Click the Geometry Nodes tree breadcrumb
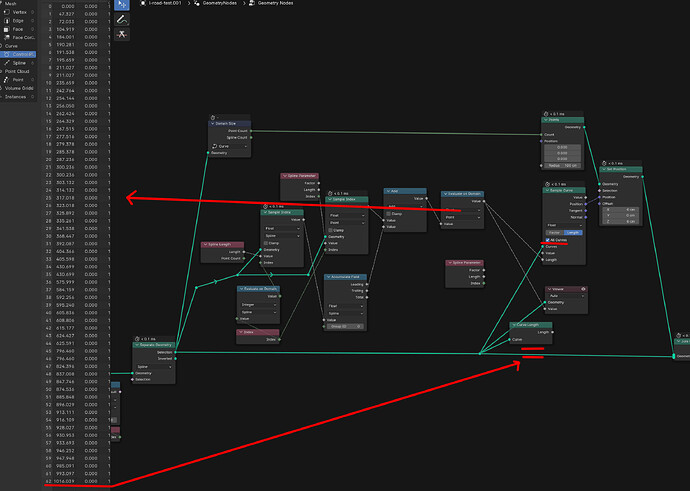Image resolution: width=690 pixels, height=491 pixels. point(275,3)
